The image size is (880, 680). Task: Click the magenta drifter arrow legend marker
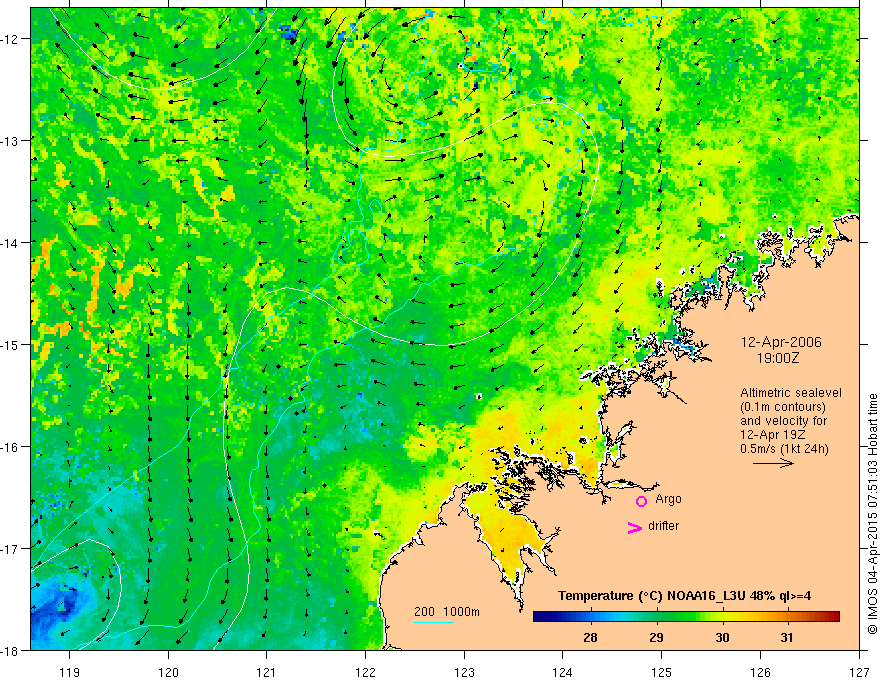click(x=634, y=527)
